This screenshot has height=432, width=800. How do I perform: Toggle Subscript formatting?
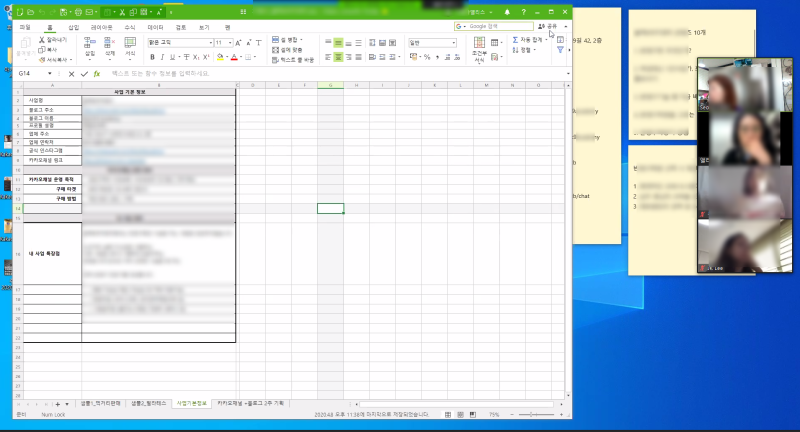[196, 57]
